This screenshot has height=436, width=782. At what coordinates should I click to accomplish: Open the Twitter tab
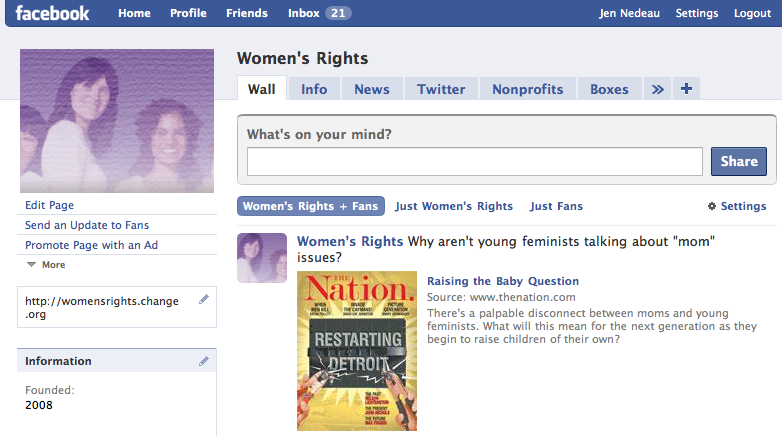441,89
